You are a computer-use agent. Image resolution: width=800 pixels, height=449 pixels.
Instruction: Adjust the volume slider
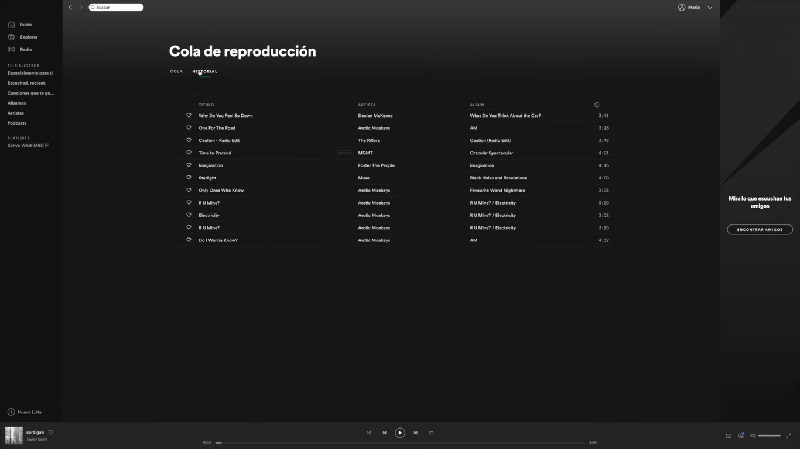(769, 435)
